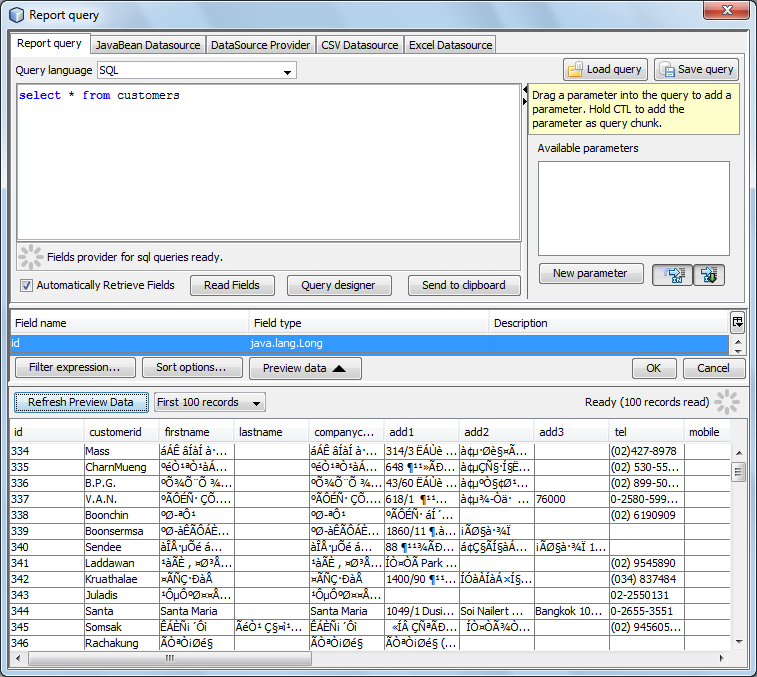The height and width of the screenshot is (677, 757).
Task: Click Refresh Preview Data button
Action: tap(81, 402)
